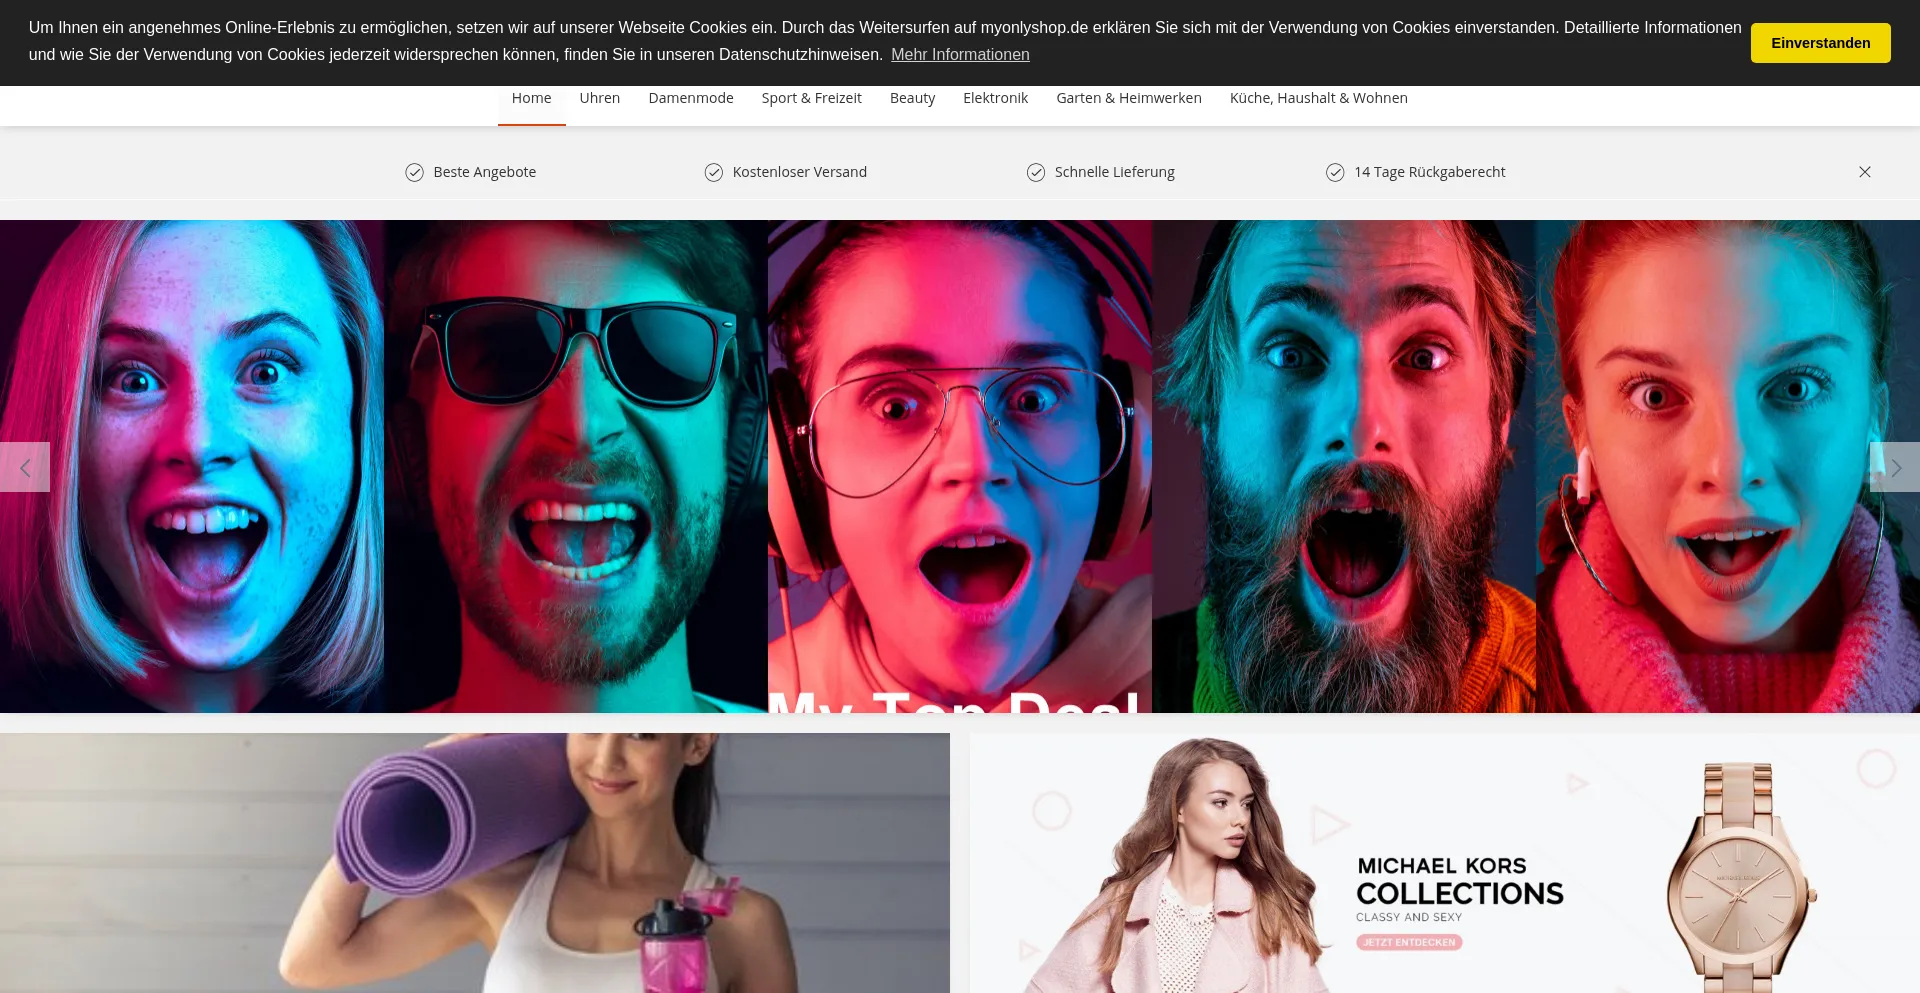Click the checkmark icon beside Kostenloser Versand
The image size is (1920, 993).
[713, 172]
